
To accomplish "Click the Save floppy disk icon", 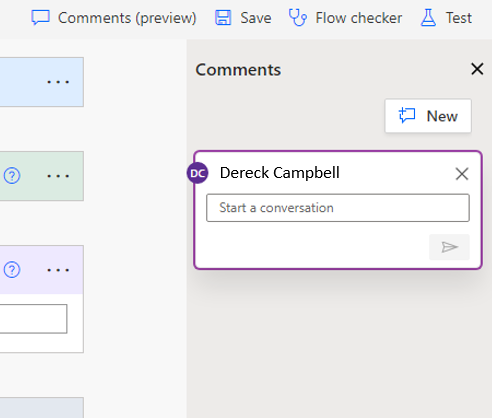I will tap(223, 18).
